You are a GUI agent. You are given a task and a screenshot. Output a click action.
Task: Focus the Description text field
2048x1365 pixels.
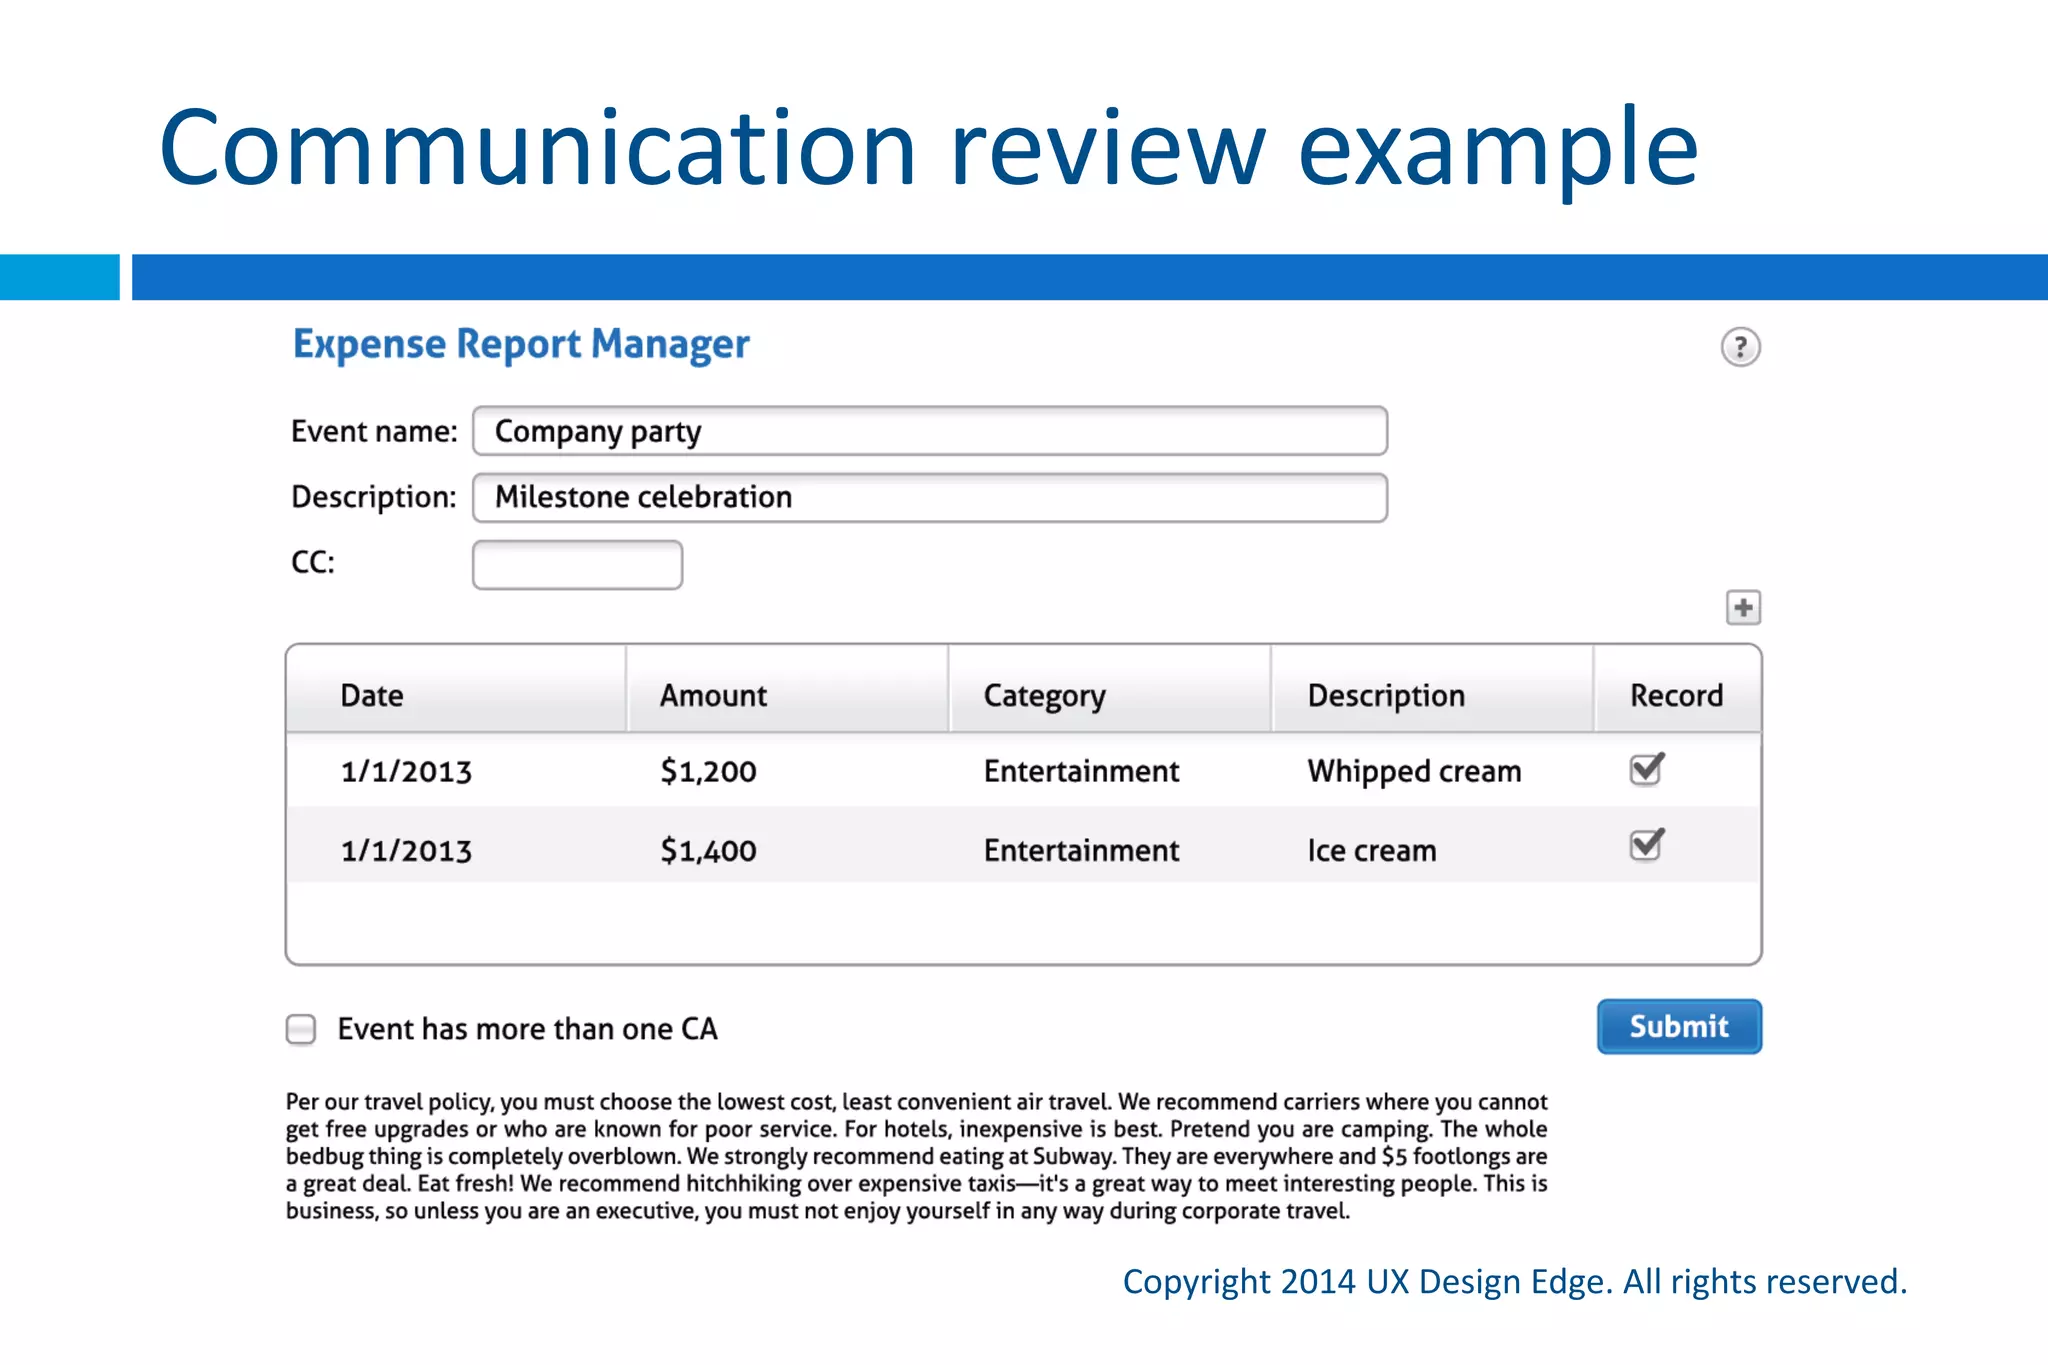point(929,498)
